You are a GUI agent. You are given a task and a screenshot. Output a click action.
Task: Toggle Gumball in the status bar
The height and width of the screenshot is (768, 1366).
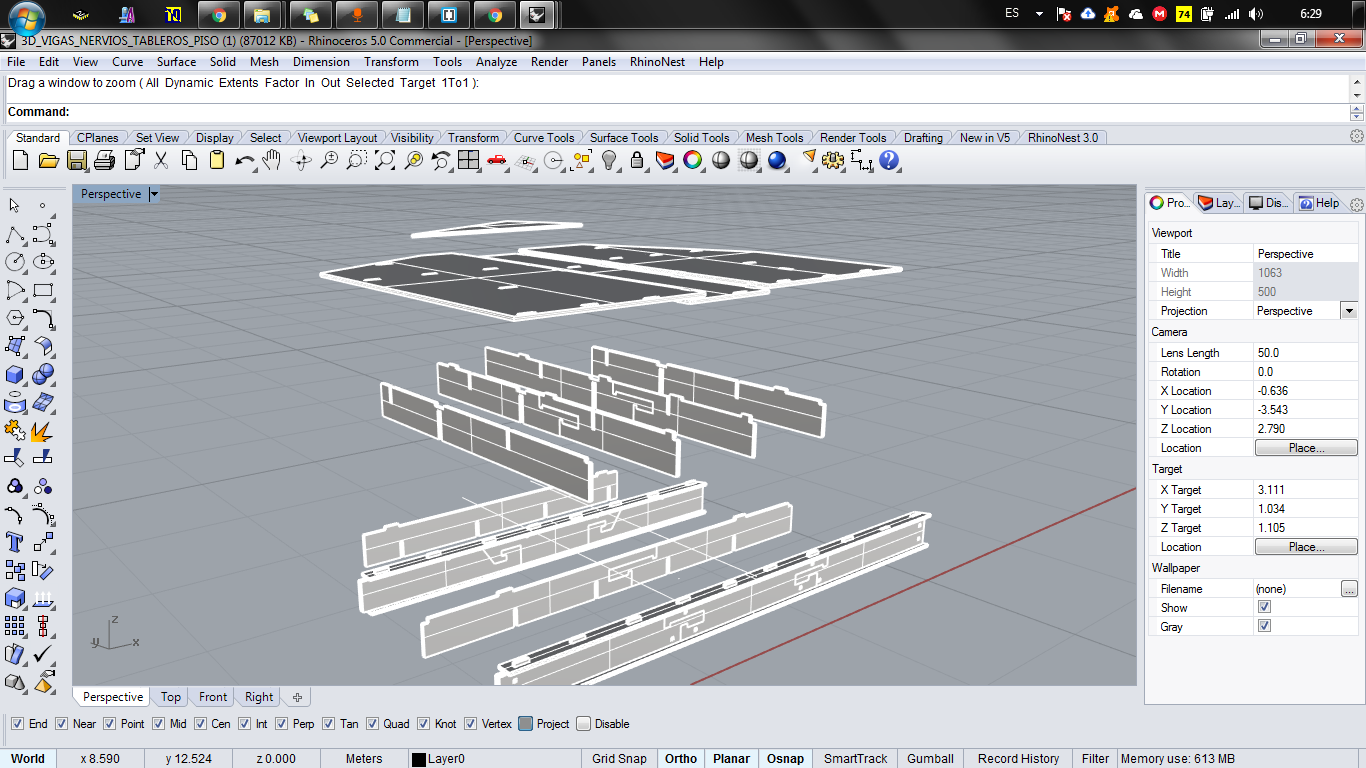click(930, 759)
